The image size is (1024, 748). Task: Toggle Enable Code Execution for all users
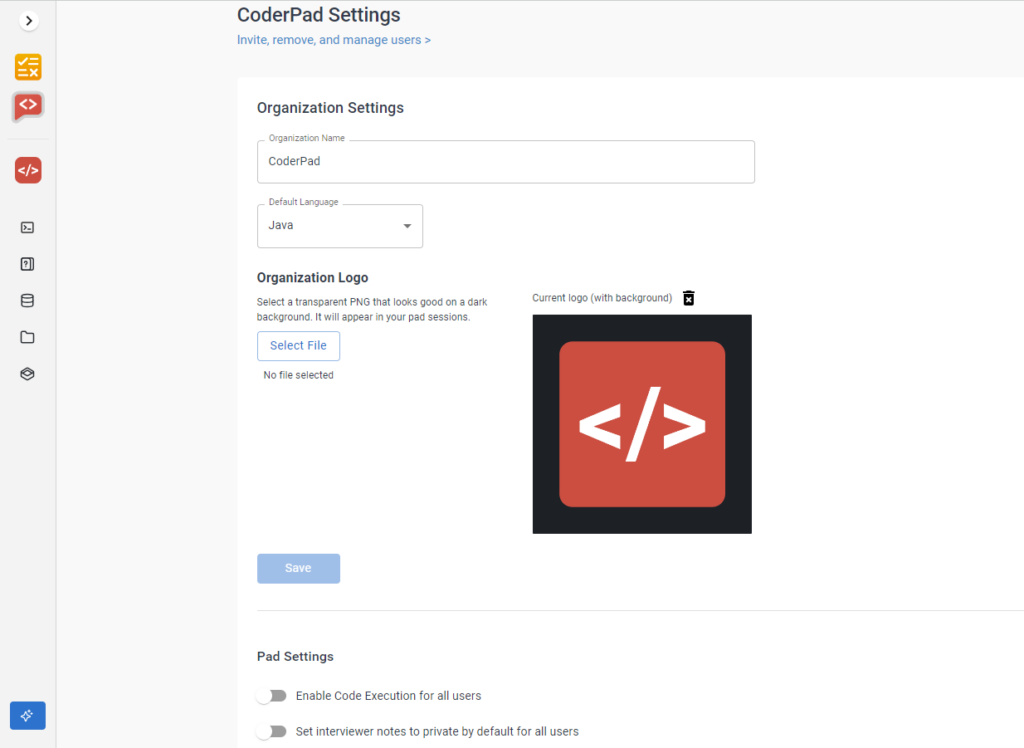272,696
